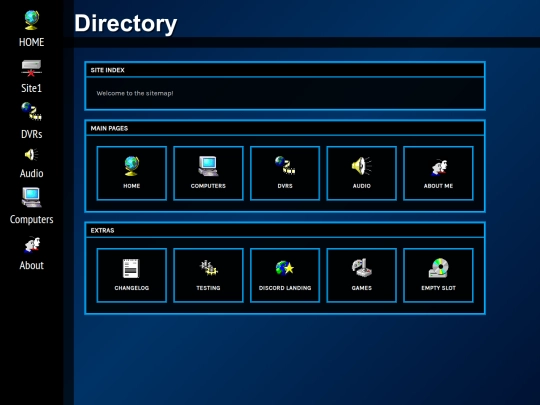540x405 pixels.
Task: Open the Computers sidebar text link
Action: coord(31,219)
